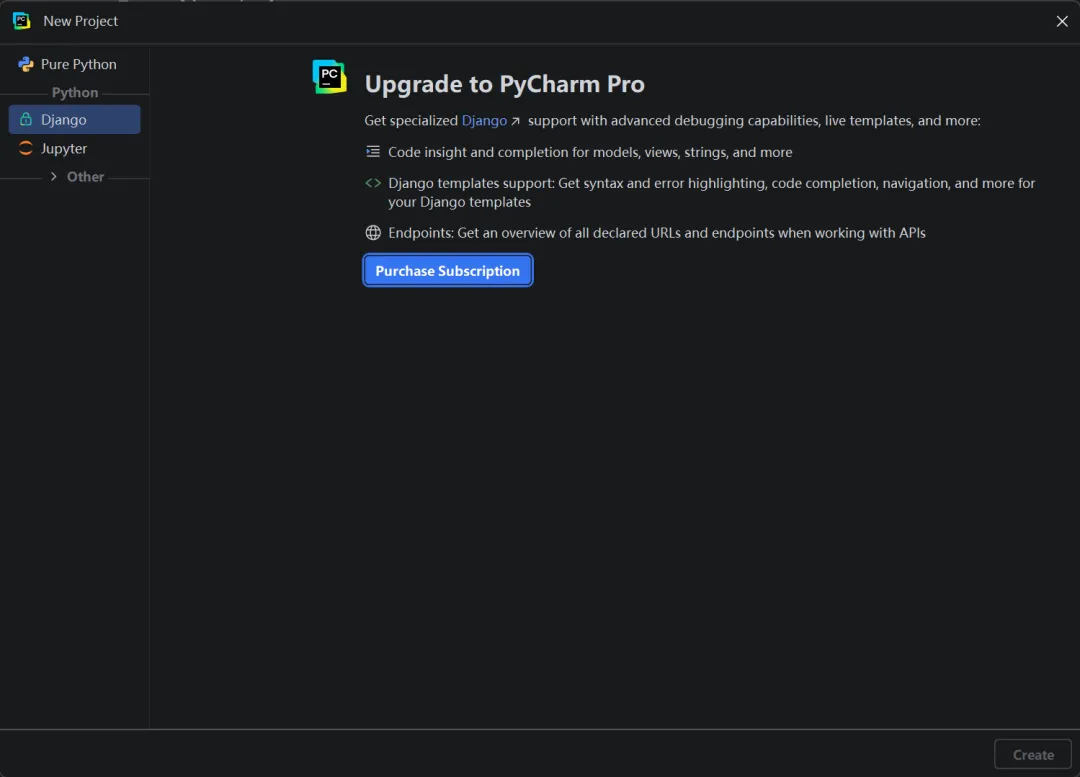Click the Jupyter orange icon
The image size is (1080, 777).
(25, 148)
